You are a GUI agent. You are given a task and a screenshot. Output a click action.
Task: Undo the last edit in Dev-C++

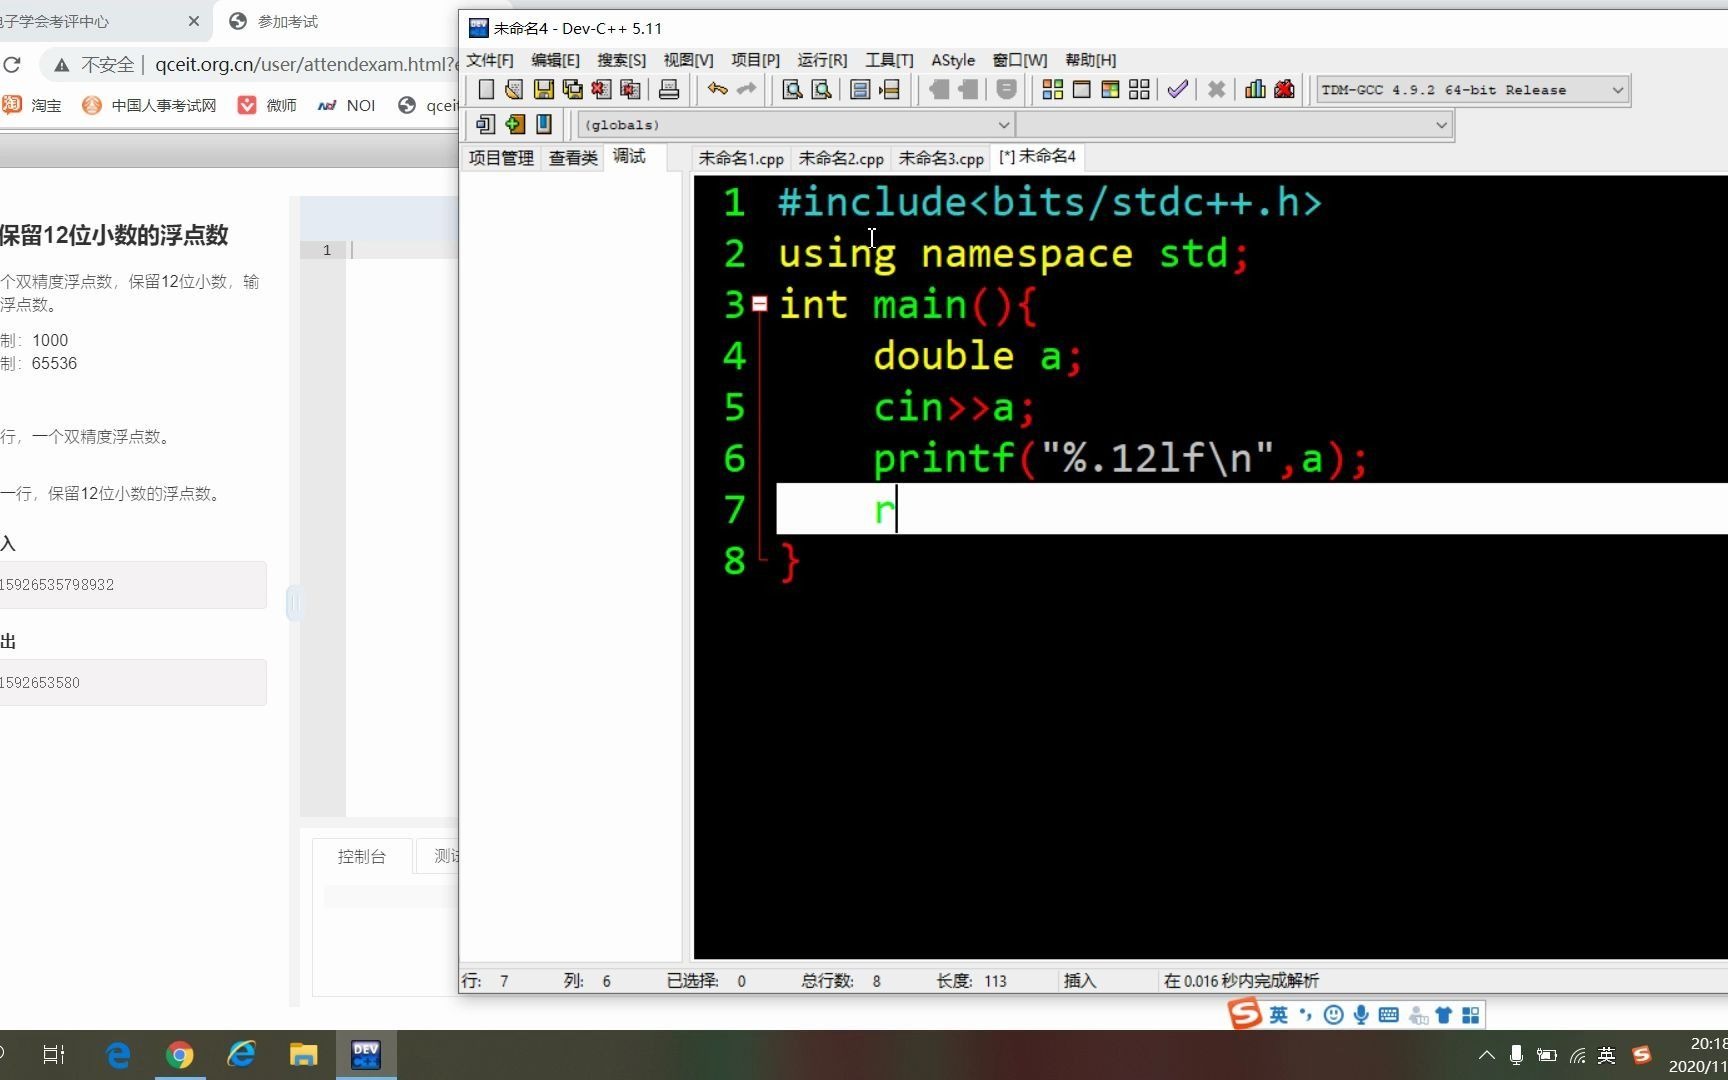(x=718, y=90)
